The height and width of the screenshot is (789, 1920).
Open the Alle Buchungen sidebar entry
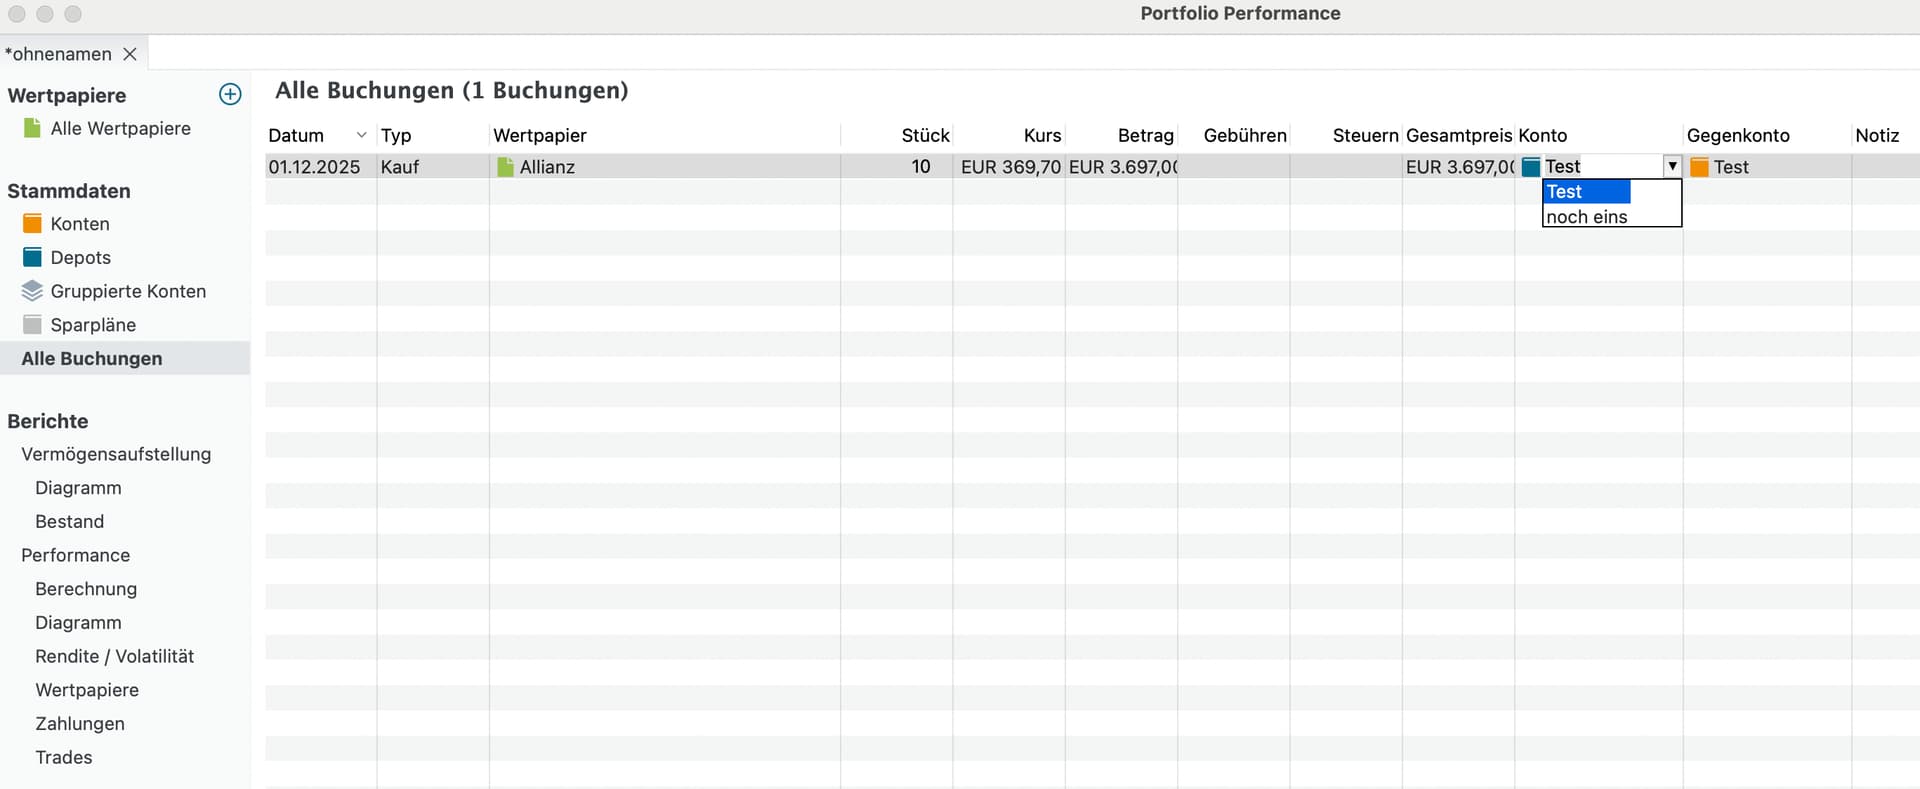tap(92, 358)
